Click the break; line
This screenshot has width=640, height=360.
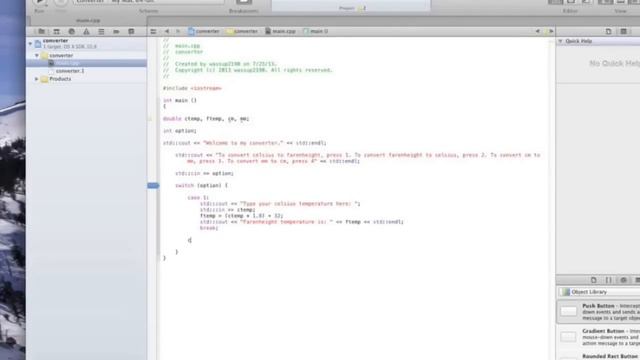209,228
